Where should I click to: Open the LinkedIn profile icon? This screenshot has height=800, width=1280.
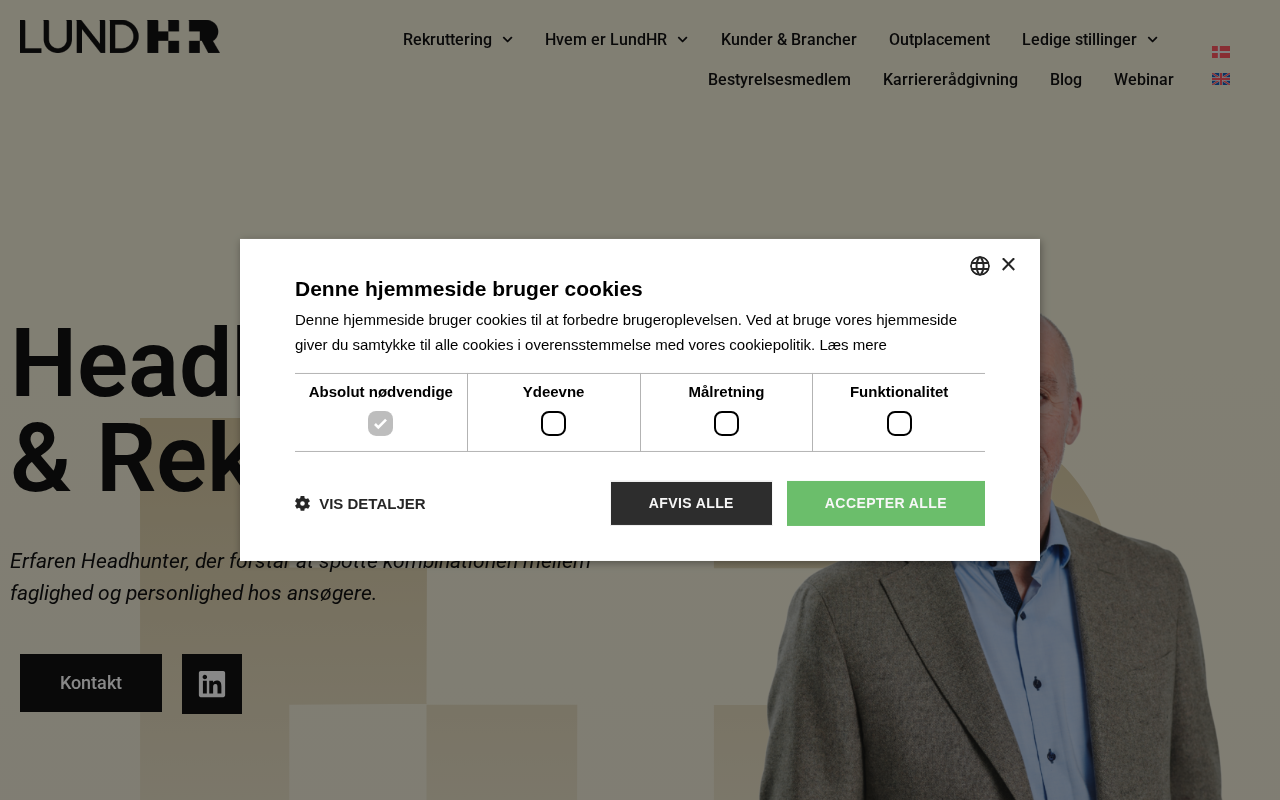(x=212, y=684)
